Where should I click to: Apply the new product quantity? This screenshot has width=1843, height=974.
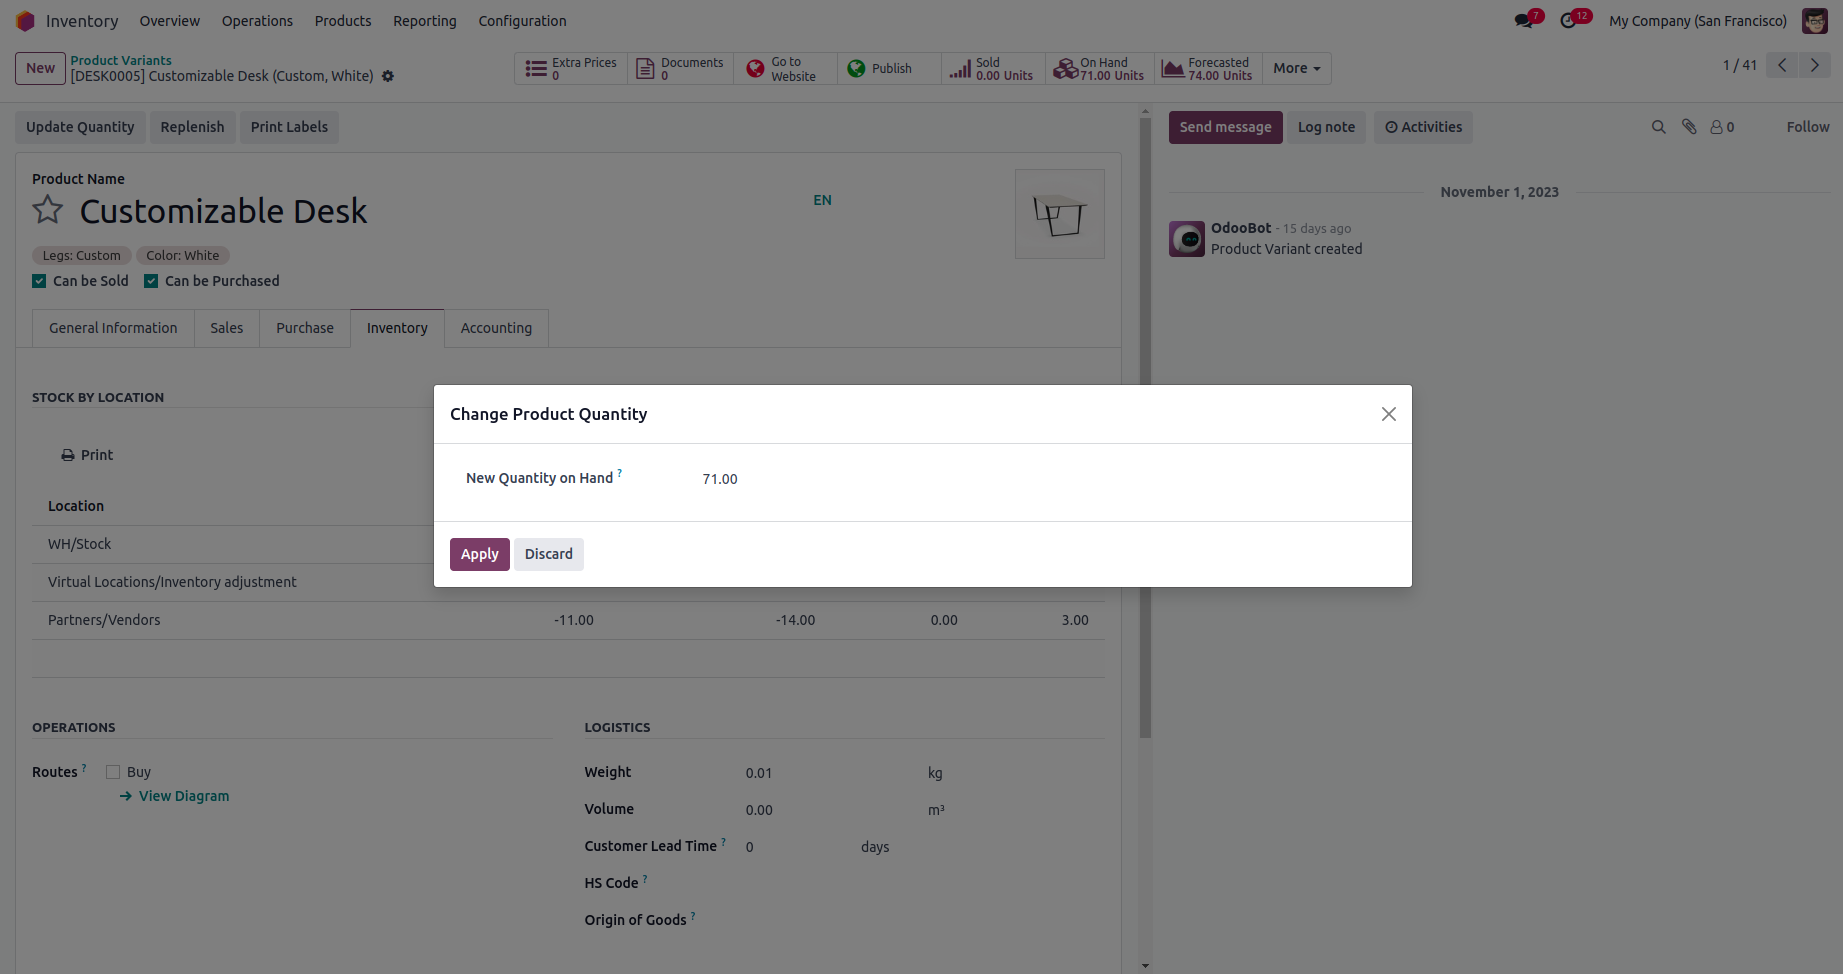tap(479, 554)
